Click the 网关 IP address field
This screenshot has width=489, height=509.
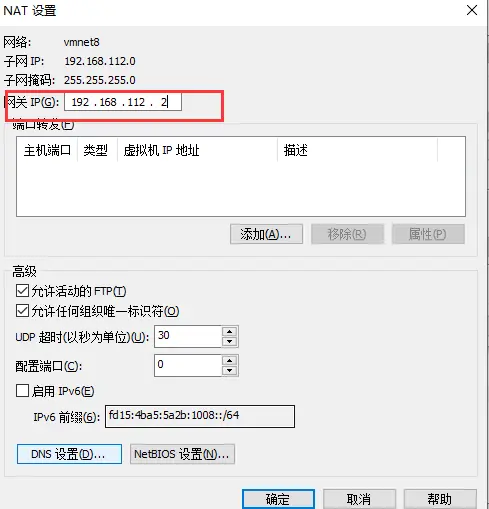[123, 102]
